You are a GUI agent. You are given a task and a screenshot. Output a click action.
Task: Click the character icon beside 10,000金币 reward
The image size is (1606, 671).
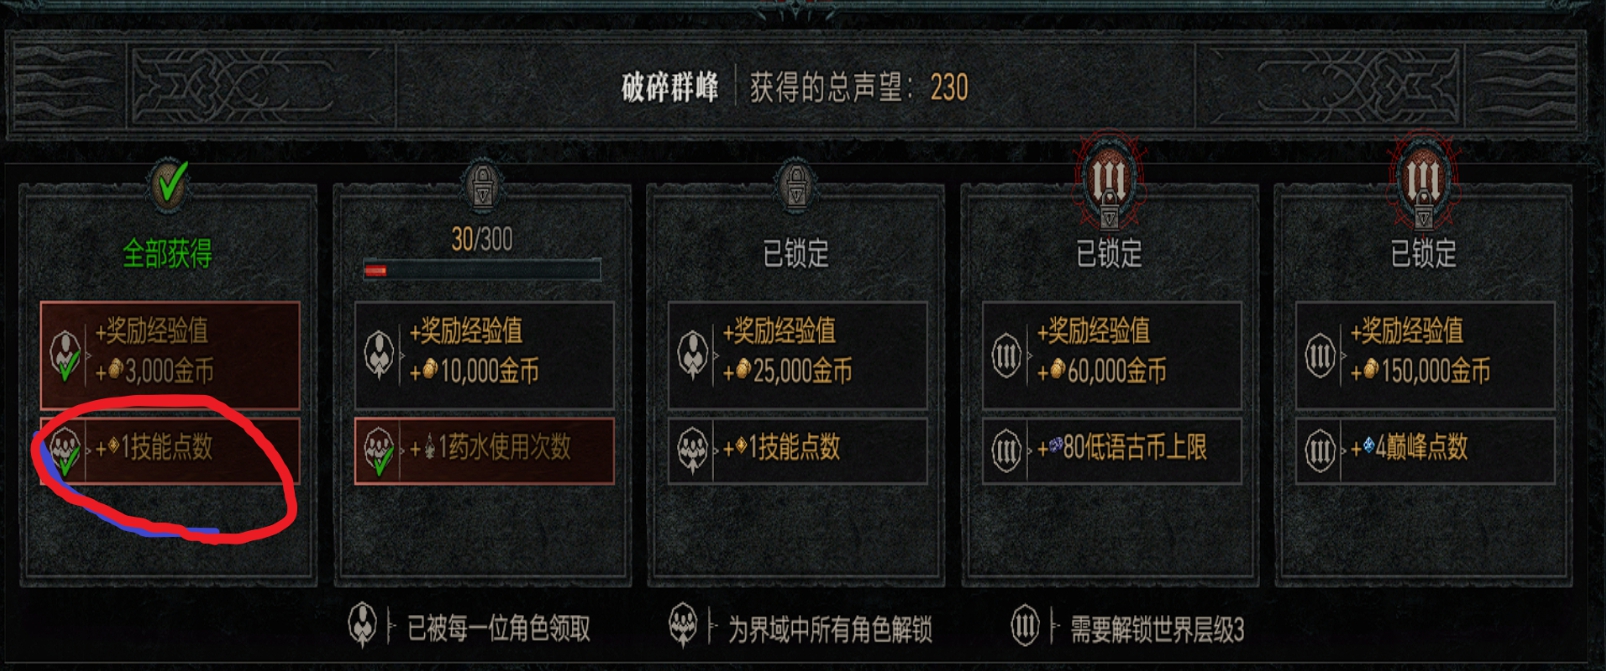(x=379, y=354)
